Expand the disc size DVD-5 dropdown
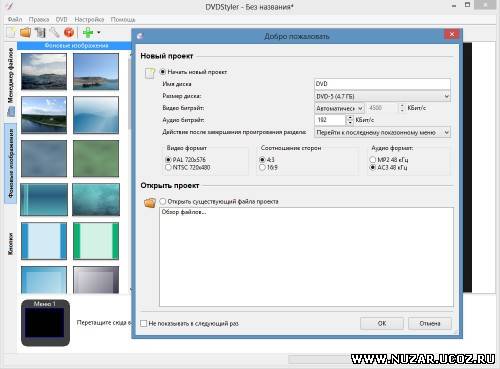This screenshot has width=500, height=369. click(x=382, y=97)
